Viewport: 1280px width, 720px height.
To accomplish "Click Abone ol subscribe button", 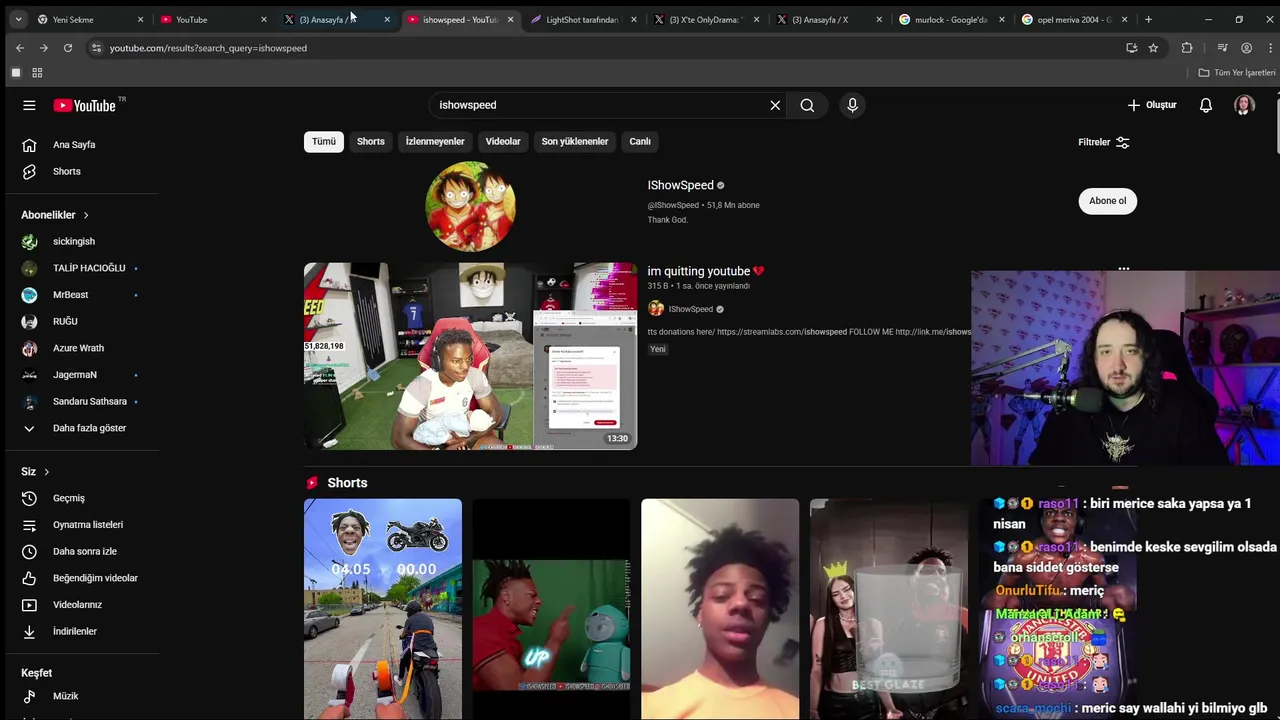I will 1107,201.
